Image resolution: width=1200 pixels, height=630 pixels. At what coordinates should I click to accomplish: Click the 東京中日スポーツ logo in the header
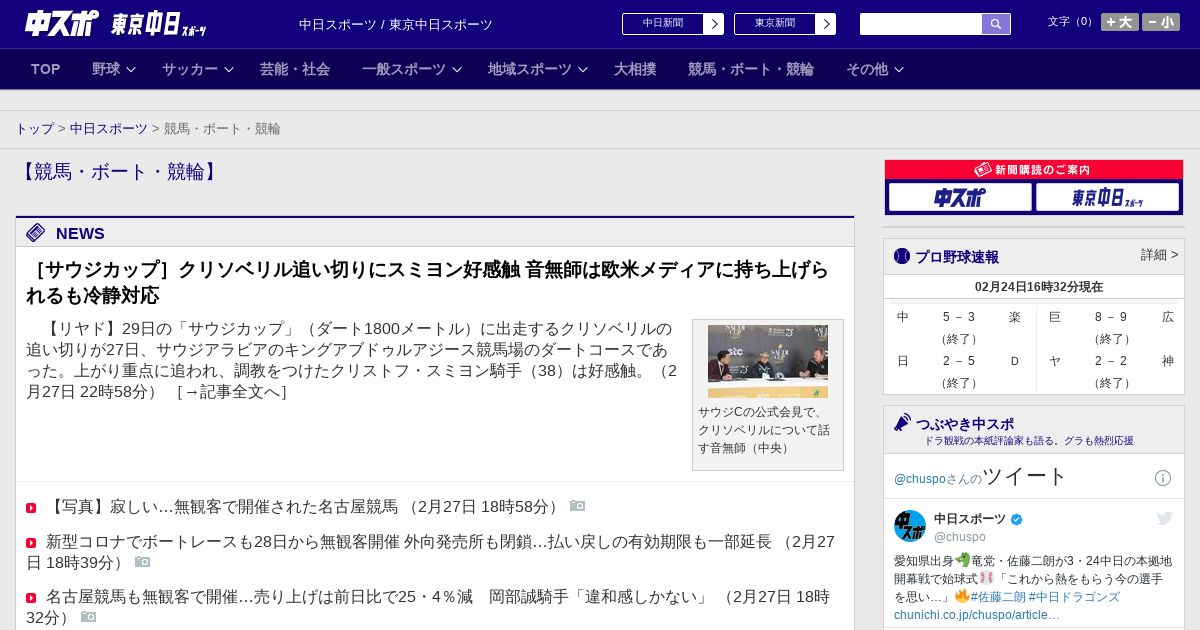158,24
